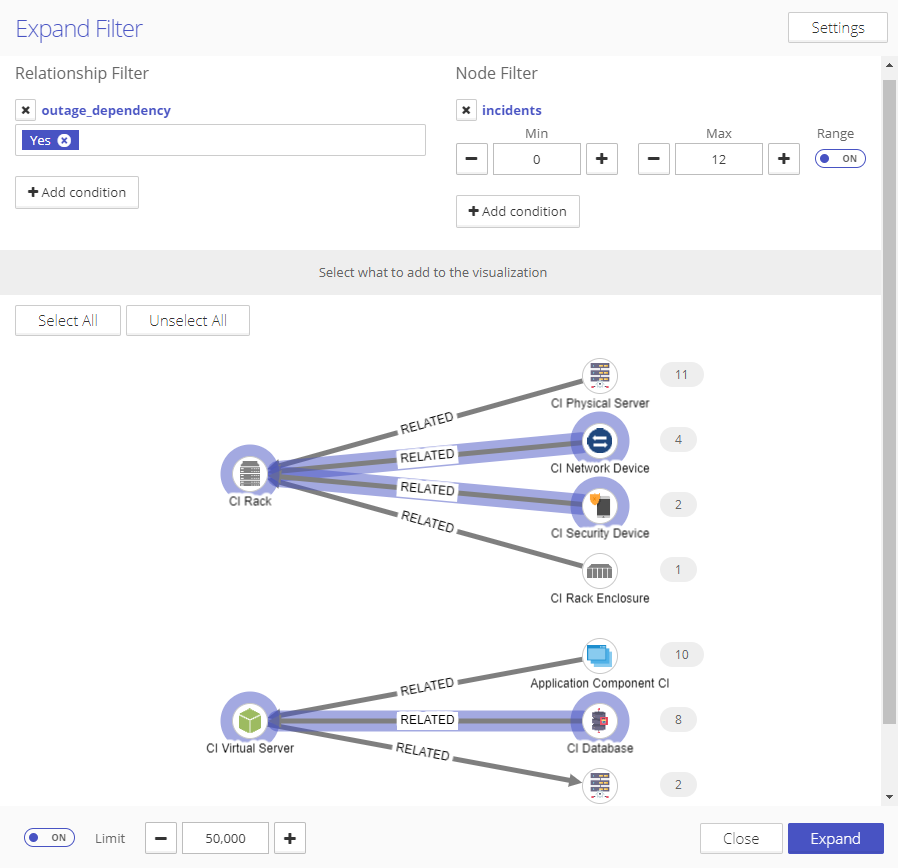Select the CI Rack Enclosure node
Image resolution: width=898 pixels, height=868 pixels.
600,571
